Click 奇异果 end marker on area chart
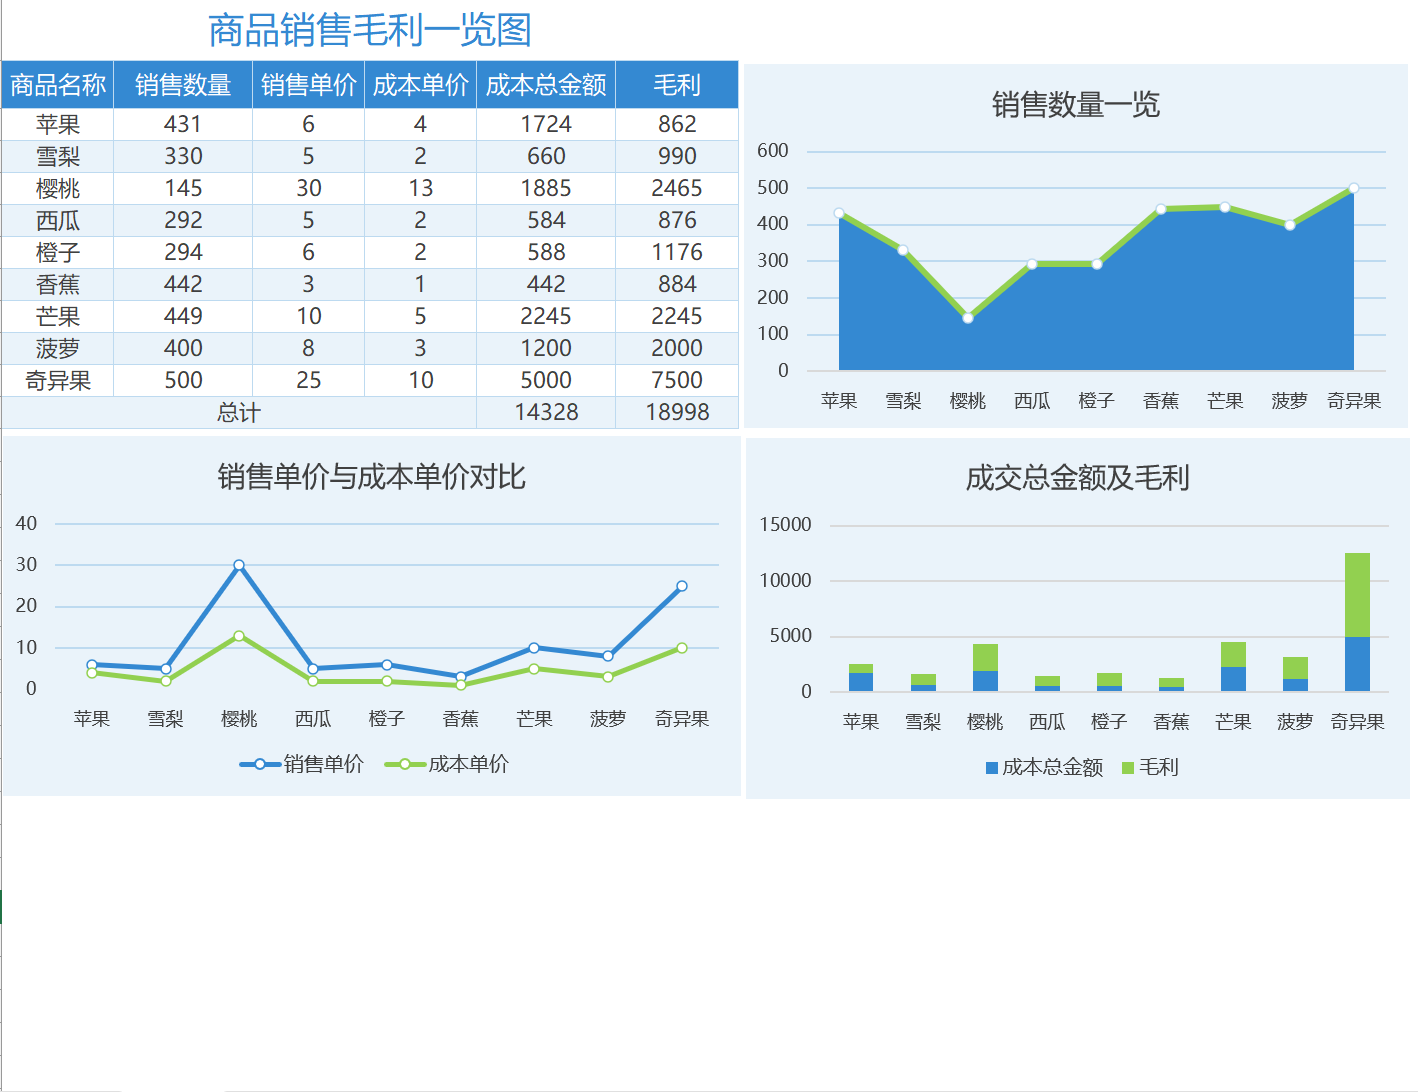 [x=1354, y=188]
